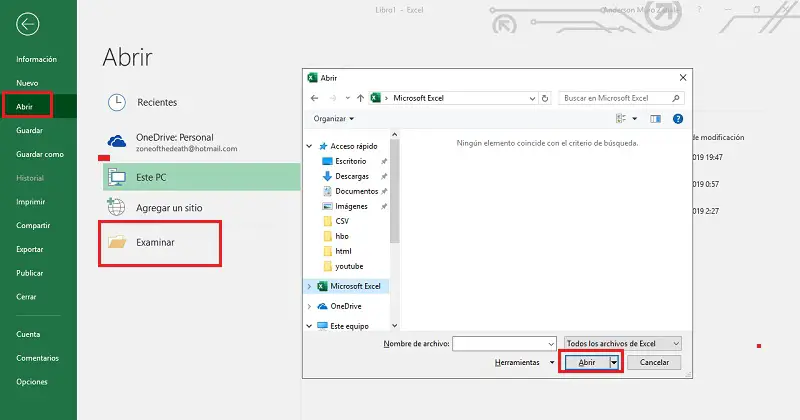Open the Abrir button's dropdown arrow
This screenshot has height=420, width=800.
(x=614, y=362)
